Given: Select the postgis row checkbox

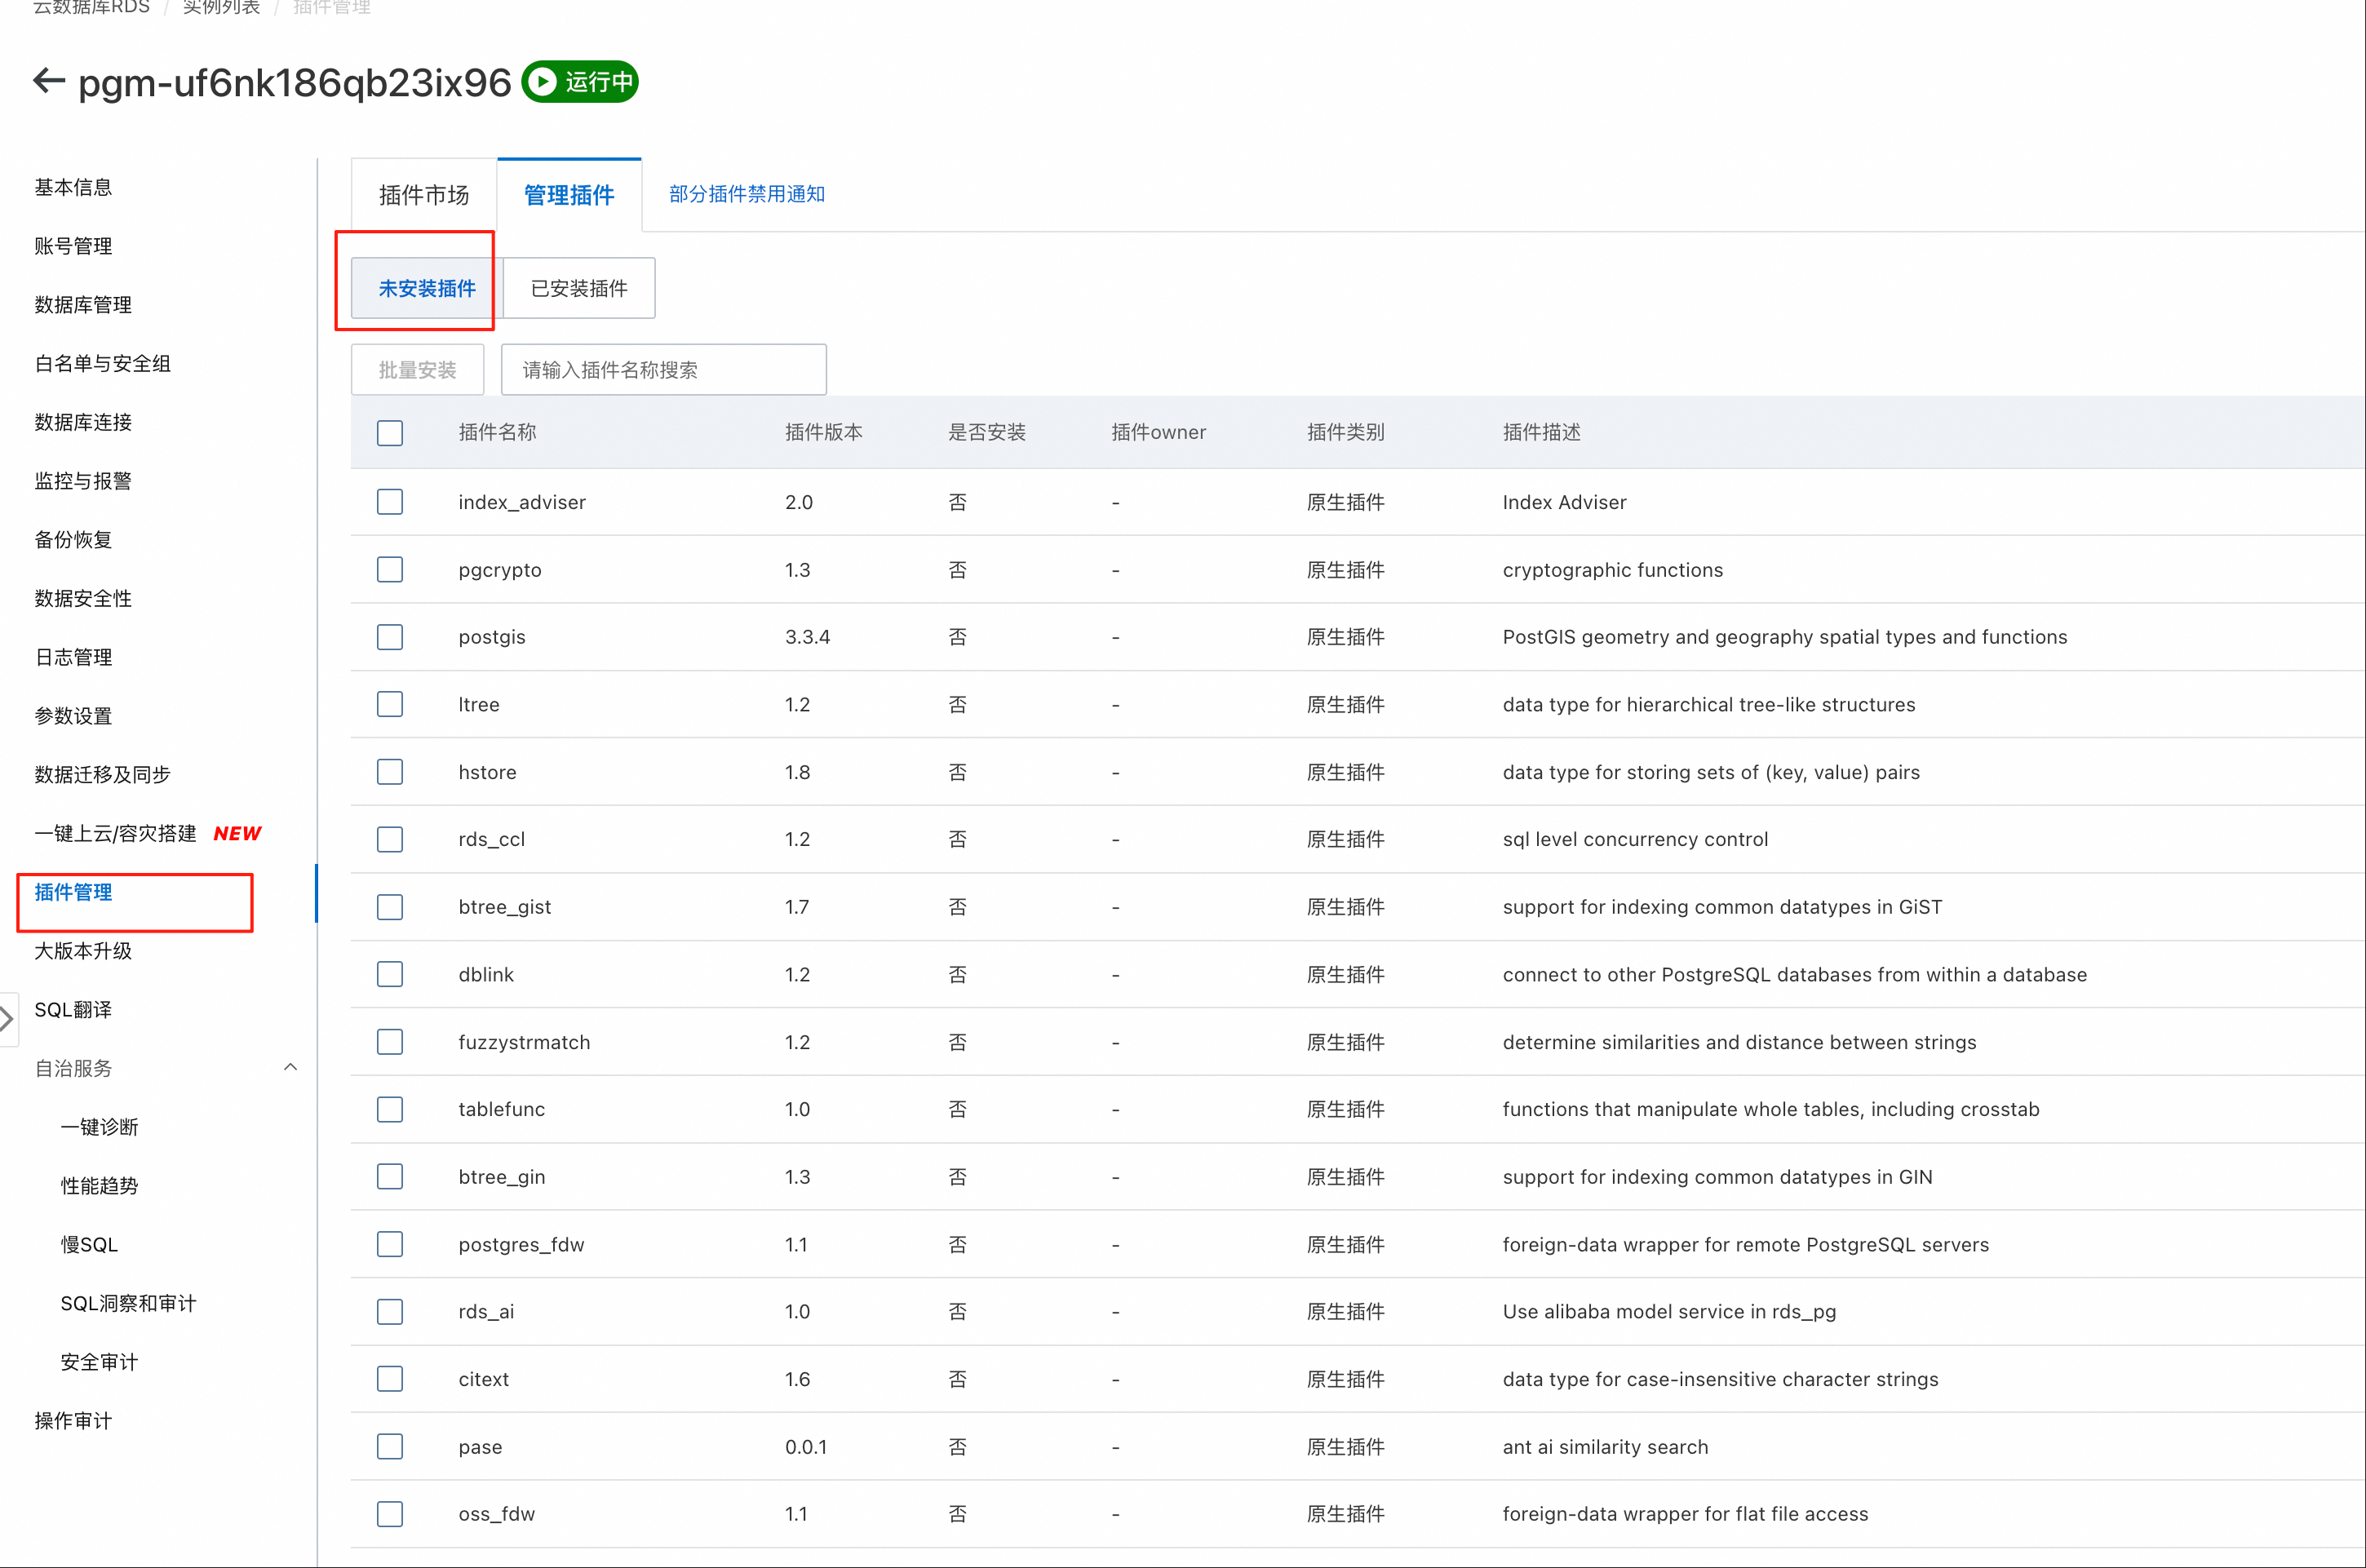Looking at the screenshot, I should coord(390,637).
